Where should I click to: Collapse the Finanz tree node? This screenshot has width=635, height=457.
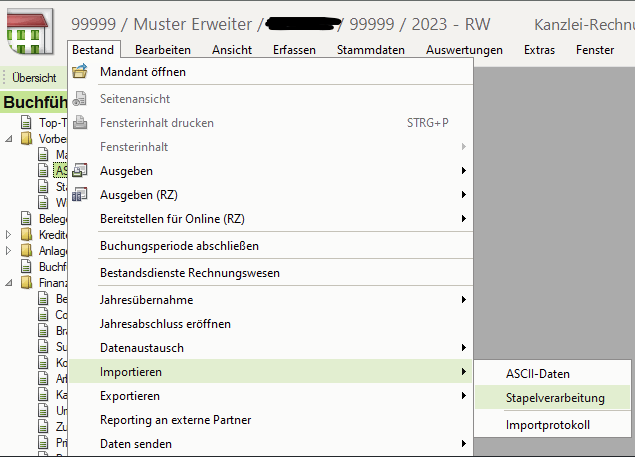pos(9,283)
